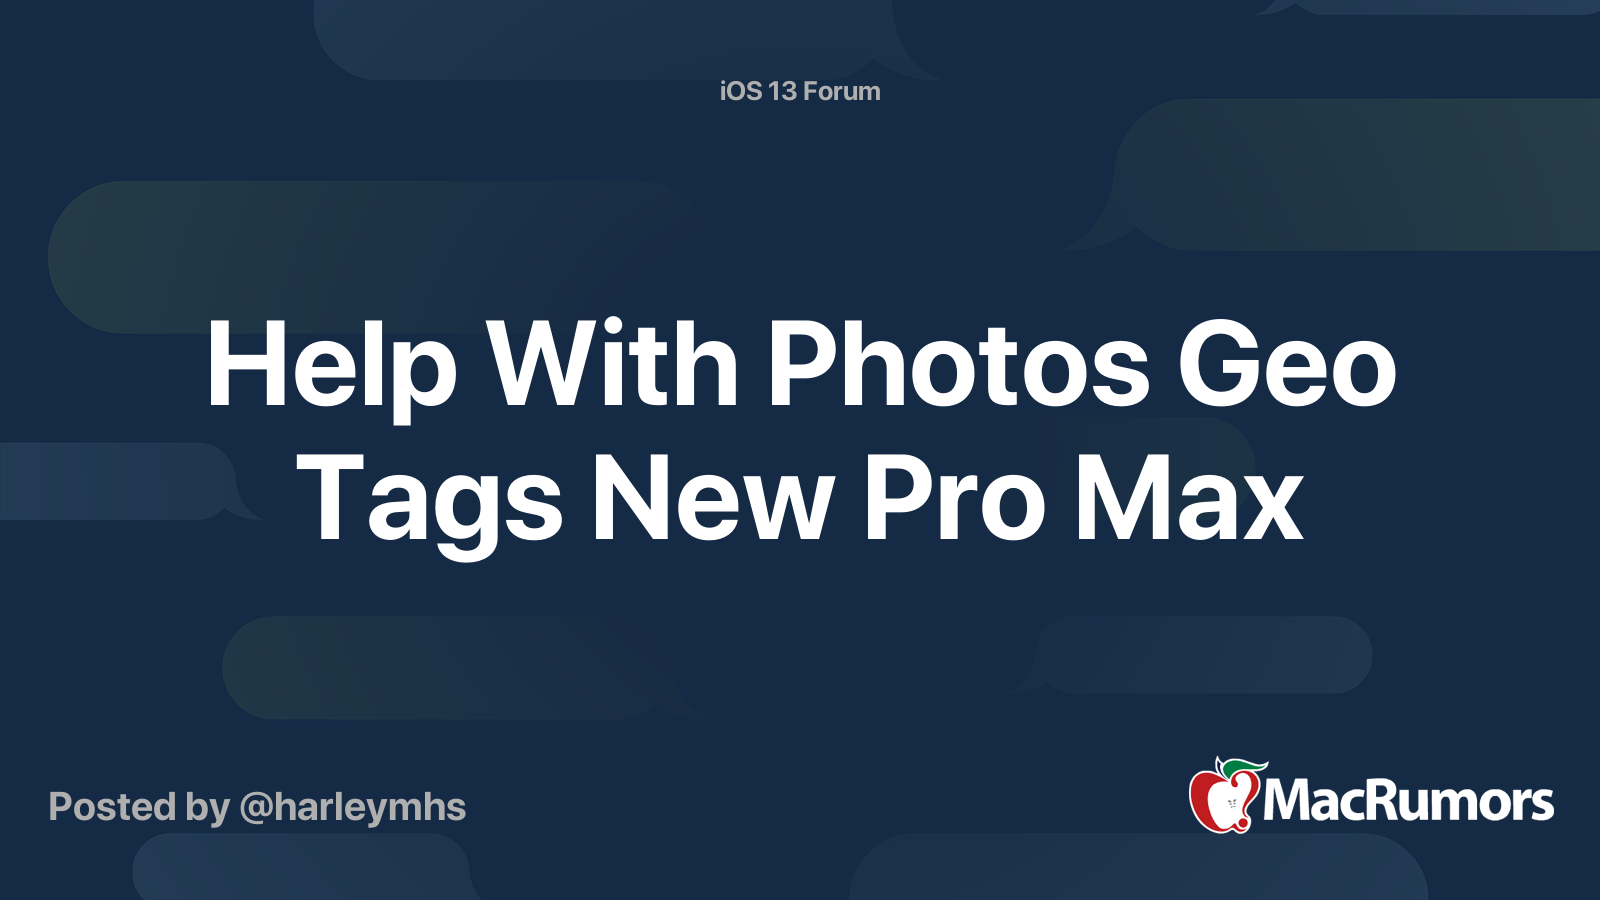Click the "Posted by" text

click(x=139, y=807)
